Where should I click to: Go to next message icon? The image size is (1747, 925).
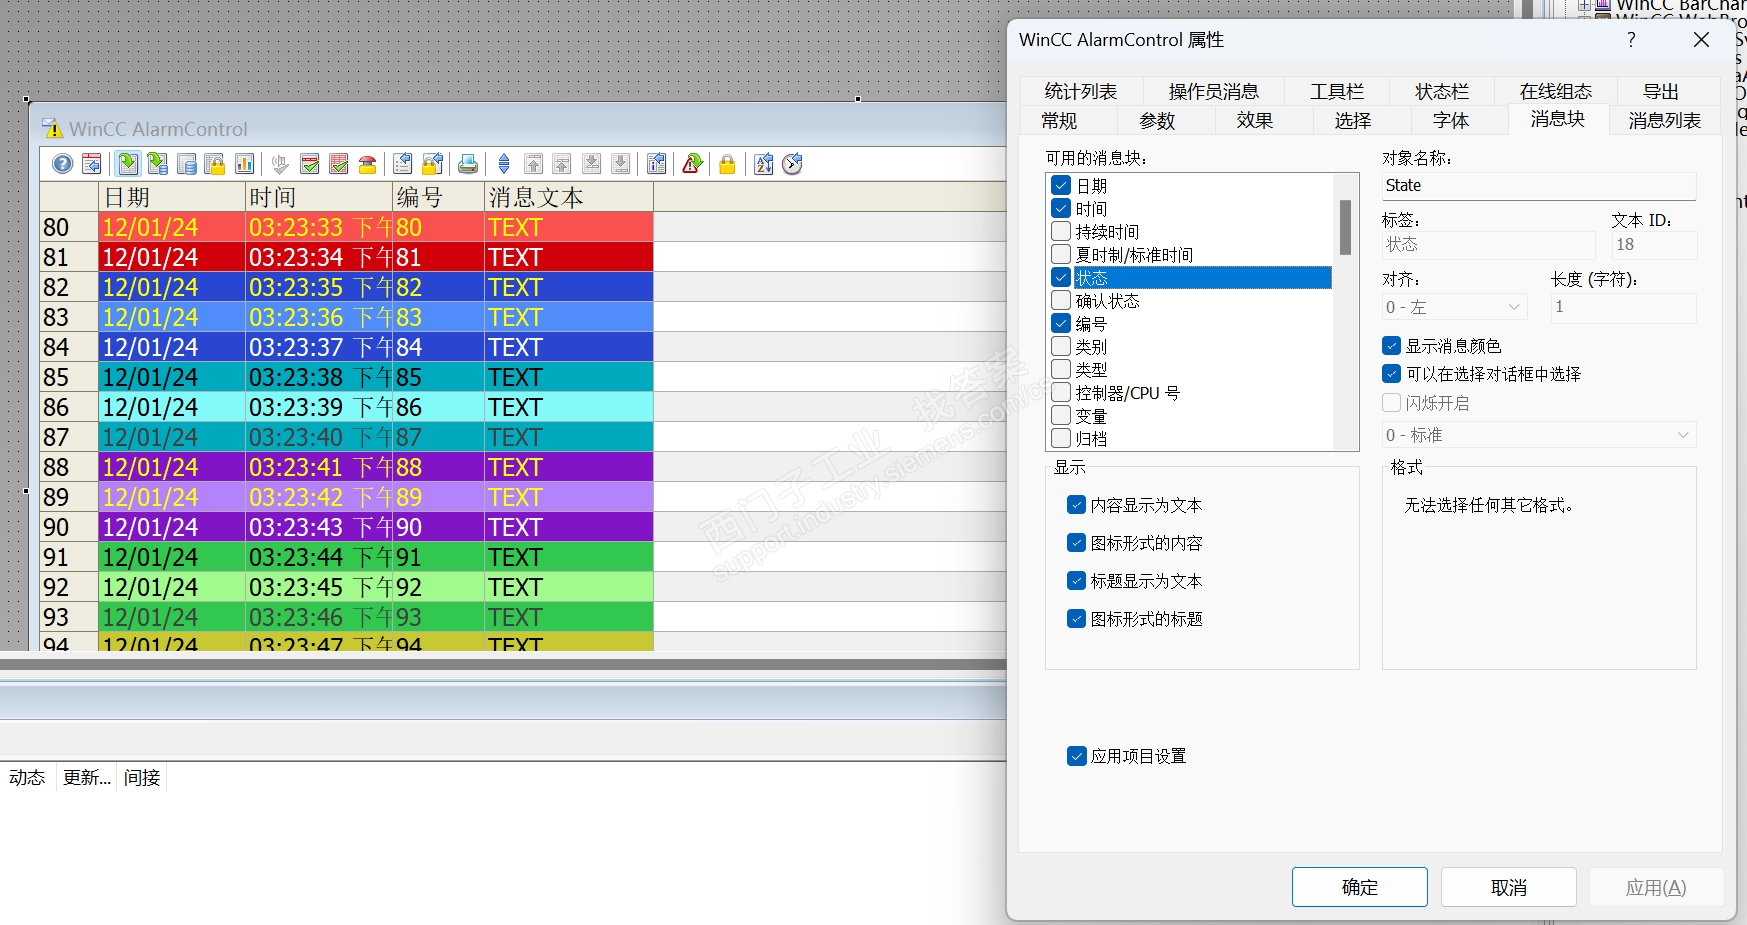(592, 164)
